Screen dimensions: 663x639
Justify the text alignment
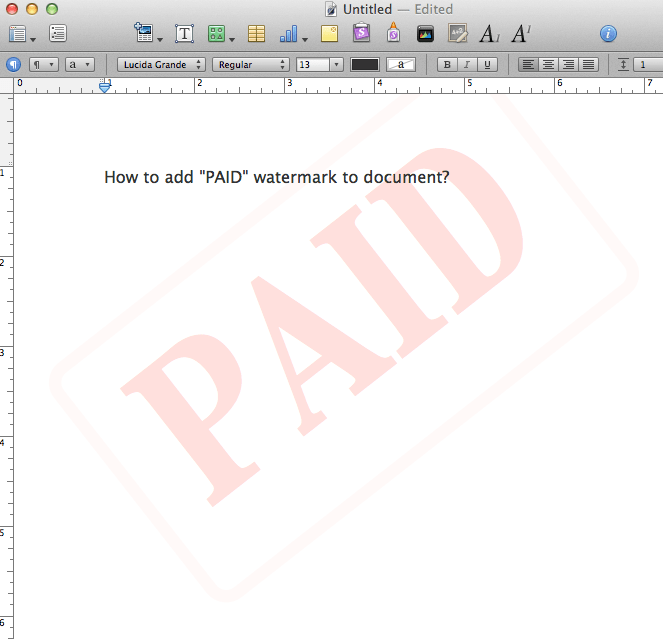[x=589, y=65]
